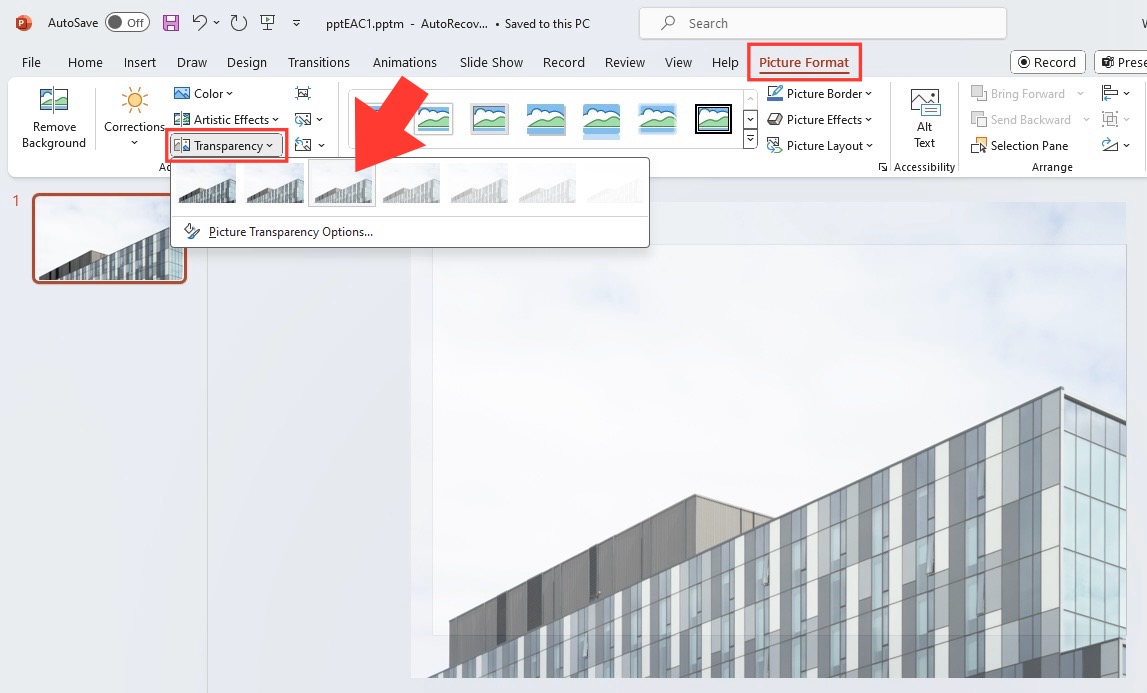Open the Picture Styles dialog launcher
The width and height of the screenshot is (1147, 693).
(883, 168)
